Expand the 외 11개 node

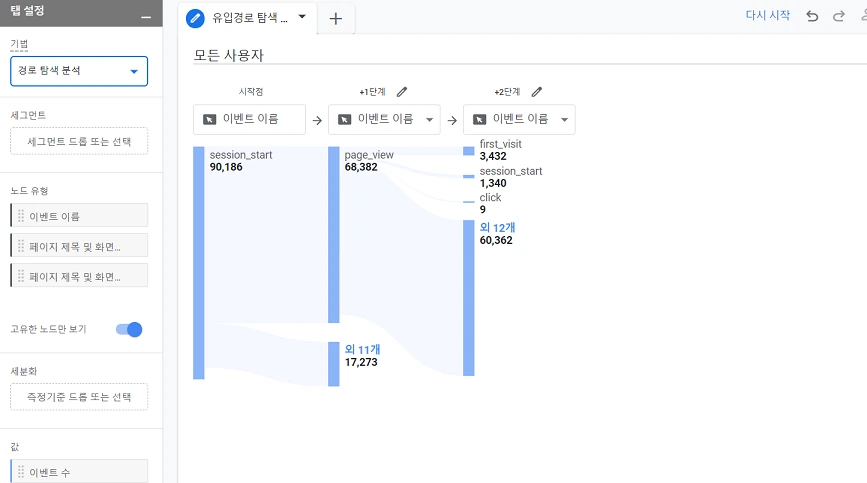click(362, 350)
